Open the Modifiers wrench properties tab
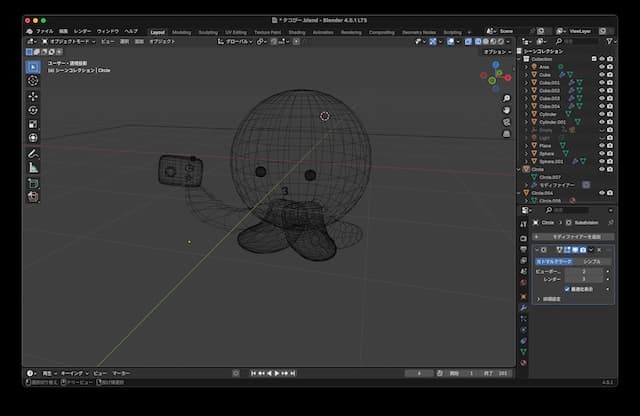The height and width of the screenshot is (416, 640). pyautogui.click(x=524, y=307)
